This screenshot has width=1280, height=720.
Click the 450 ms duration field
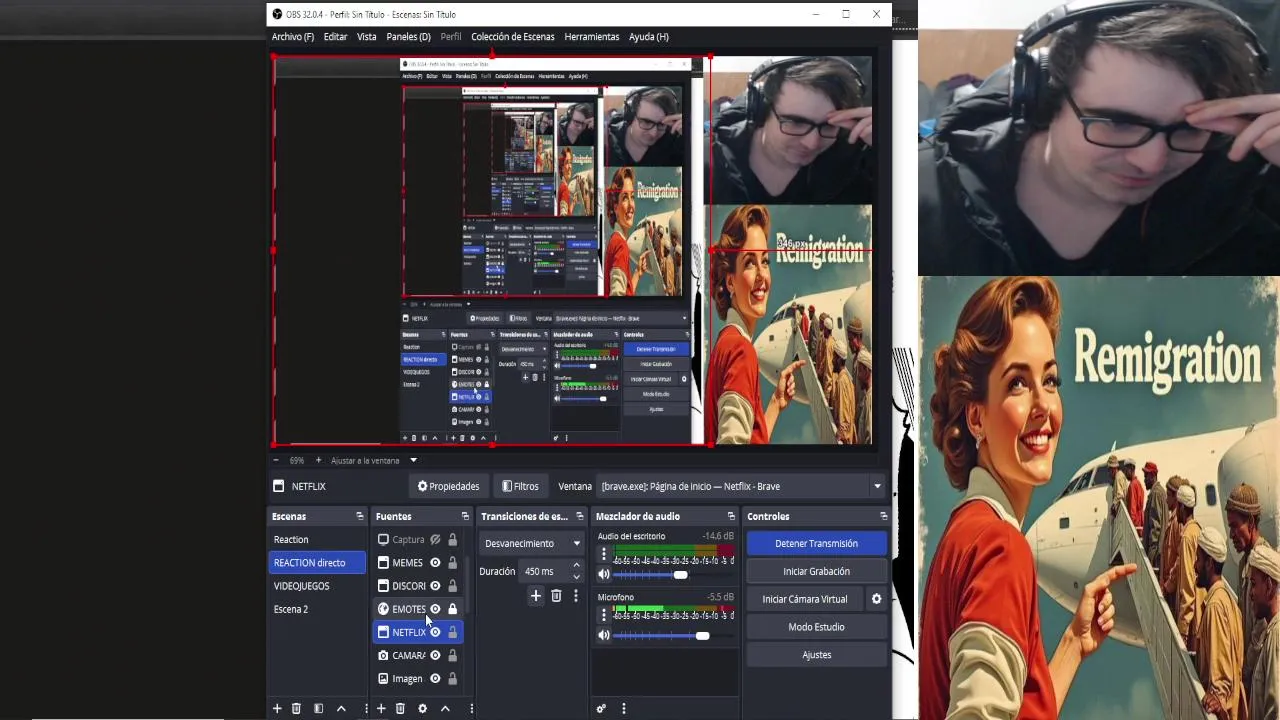click(546, 571)
